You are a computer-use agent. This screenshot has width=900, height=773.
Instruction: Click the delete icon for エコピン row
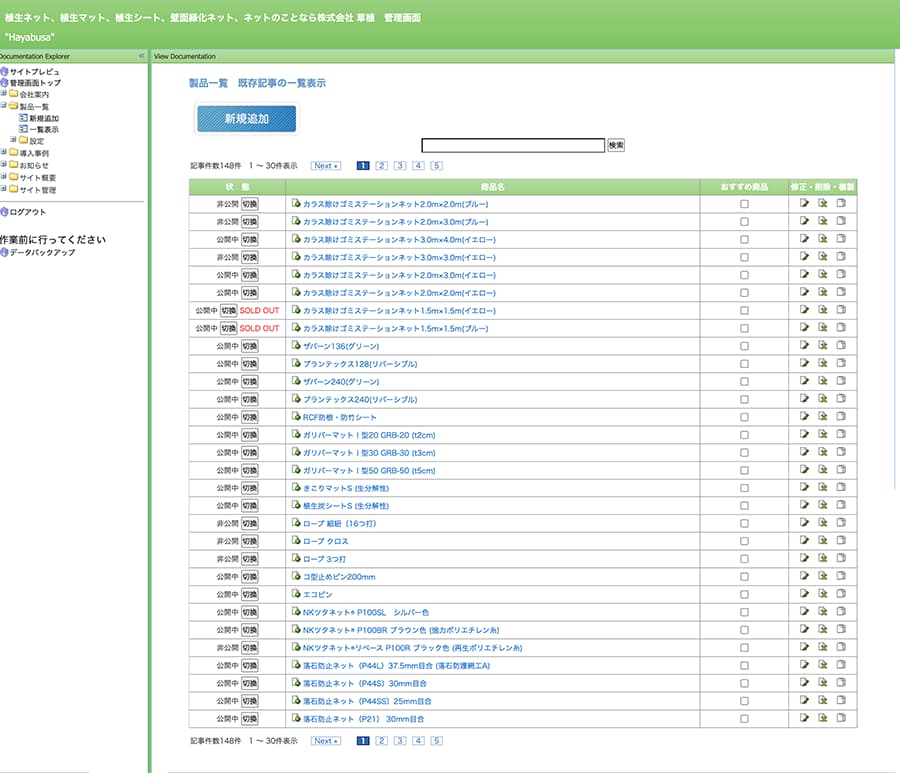(822, 594)
